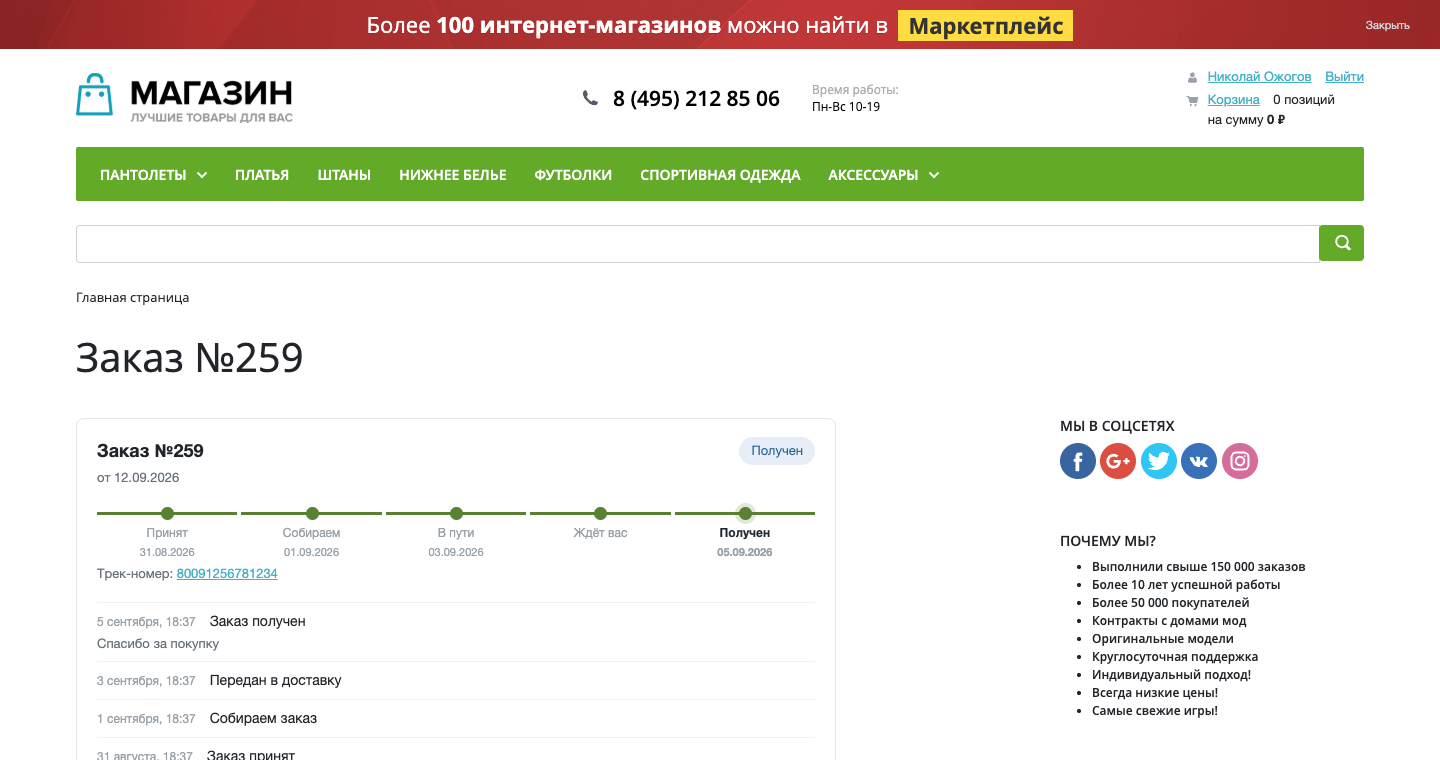Viewport: 1440px width, 760px height.
Task: Click the Собираем progress step marker
Action: (x=312, y=514)
